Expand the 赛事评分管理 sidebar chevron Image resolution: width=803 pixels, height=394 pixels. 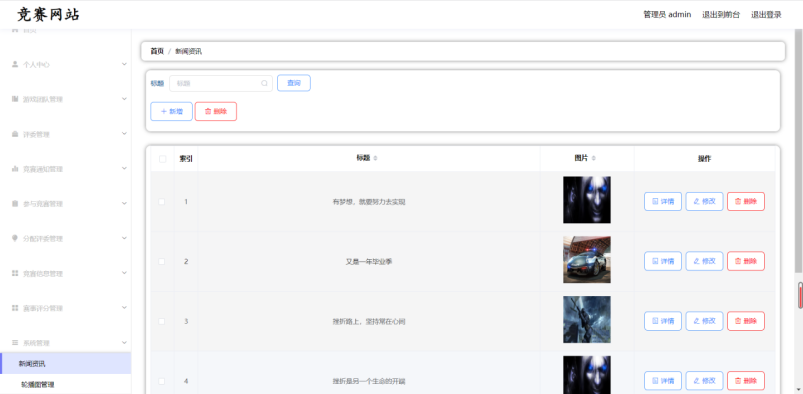click(124, 307)
